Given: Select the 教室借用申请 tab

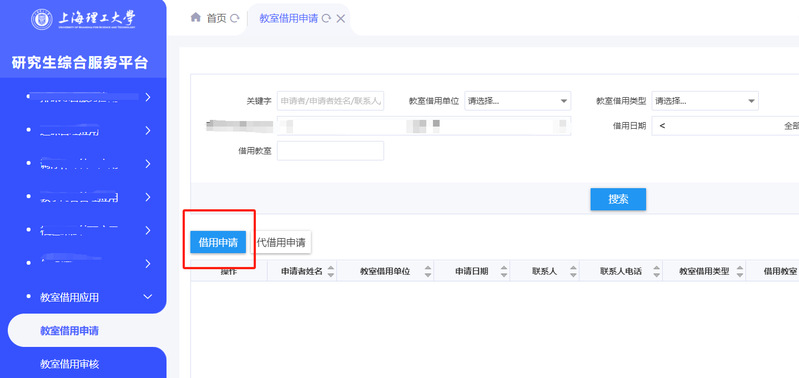Looking at the screenshot, I should 288,19.
